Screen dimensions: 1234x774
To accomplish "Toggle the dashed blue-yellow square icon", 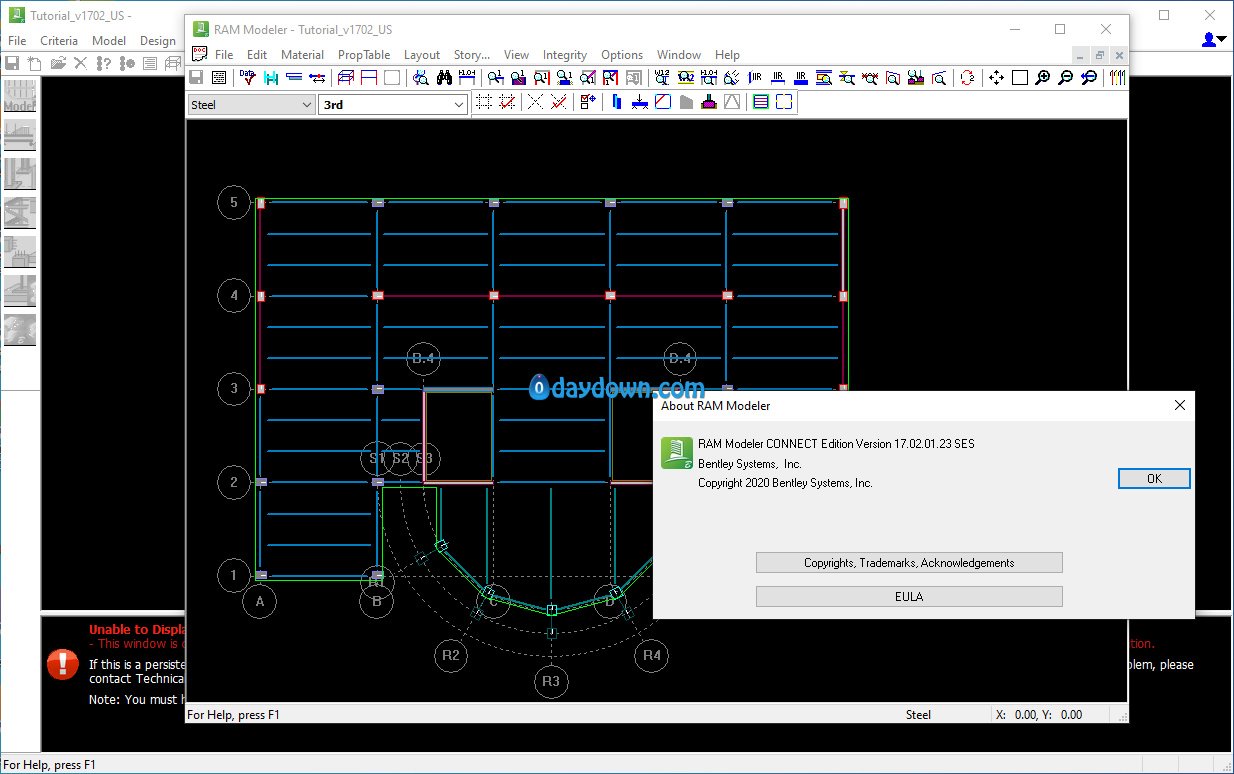I will point(784,102).
